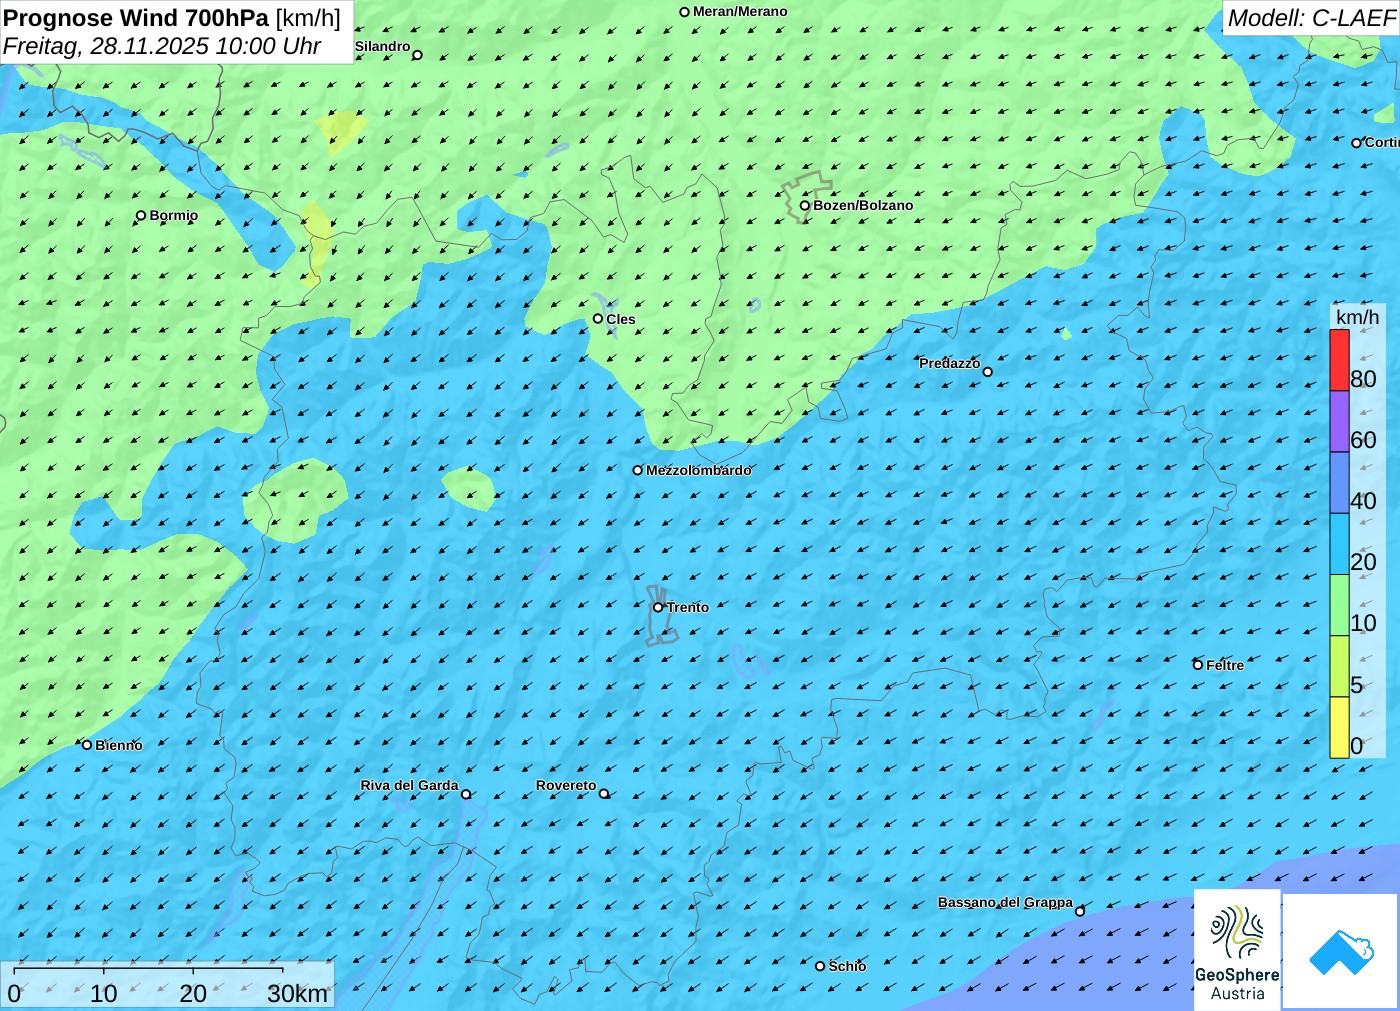The width and height of the screenshot is (1400, 1011).
Task: Click the Meran/Merano city marker
Action: tap(685, 12)
